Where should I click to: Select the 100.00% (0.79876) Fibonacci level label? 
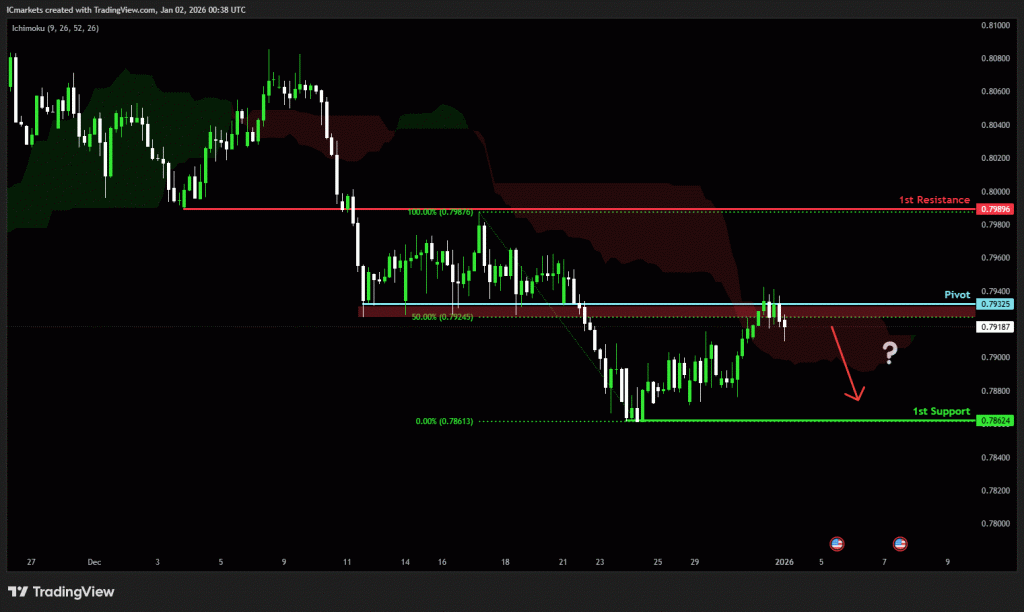pyautogui.click(x=441, y=212)
